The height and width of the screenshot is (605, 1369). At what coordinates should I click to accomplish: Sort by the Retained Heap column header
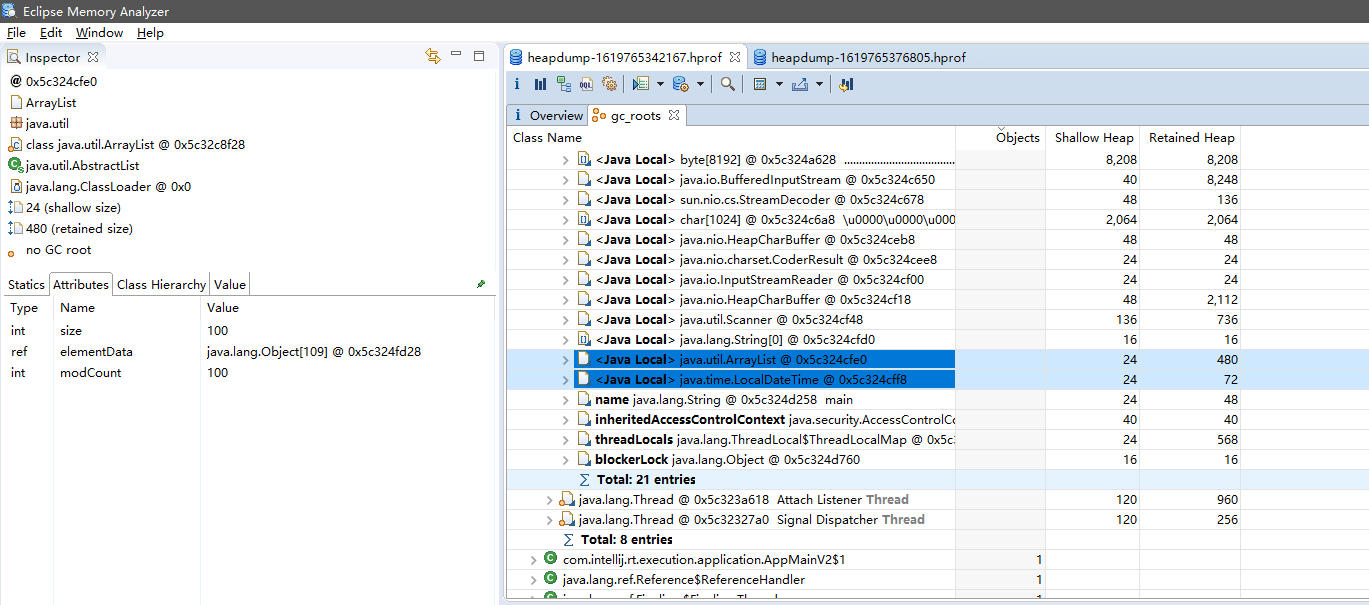tap(1191, 137)
